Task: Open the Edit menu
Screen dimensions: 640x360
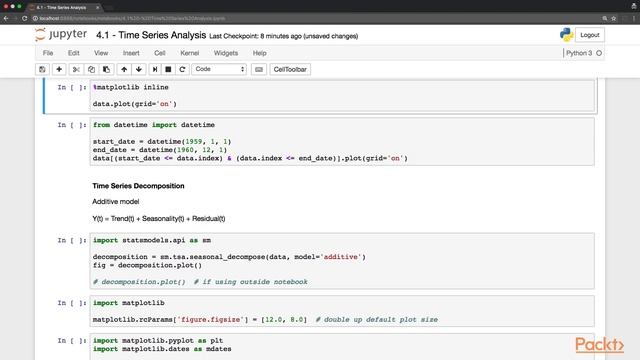Action: pyautogui.click(x=73, y=53)
